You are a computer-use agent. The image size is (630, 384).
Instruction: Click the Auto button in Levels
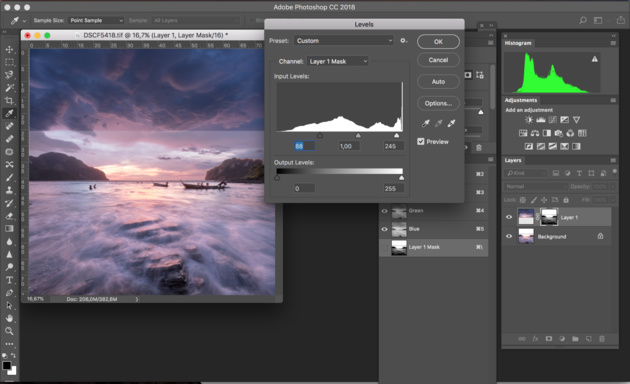click(x=438, y=82)
